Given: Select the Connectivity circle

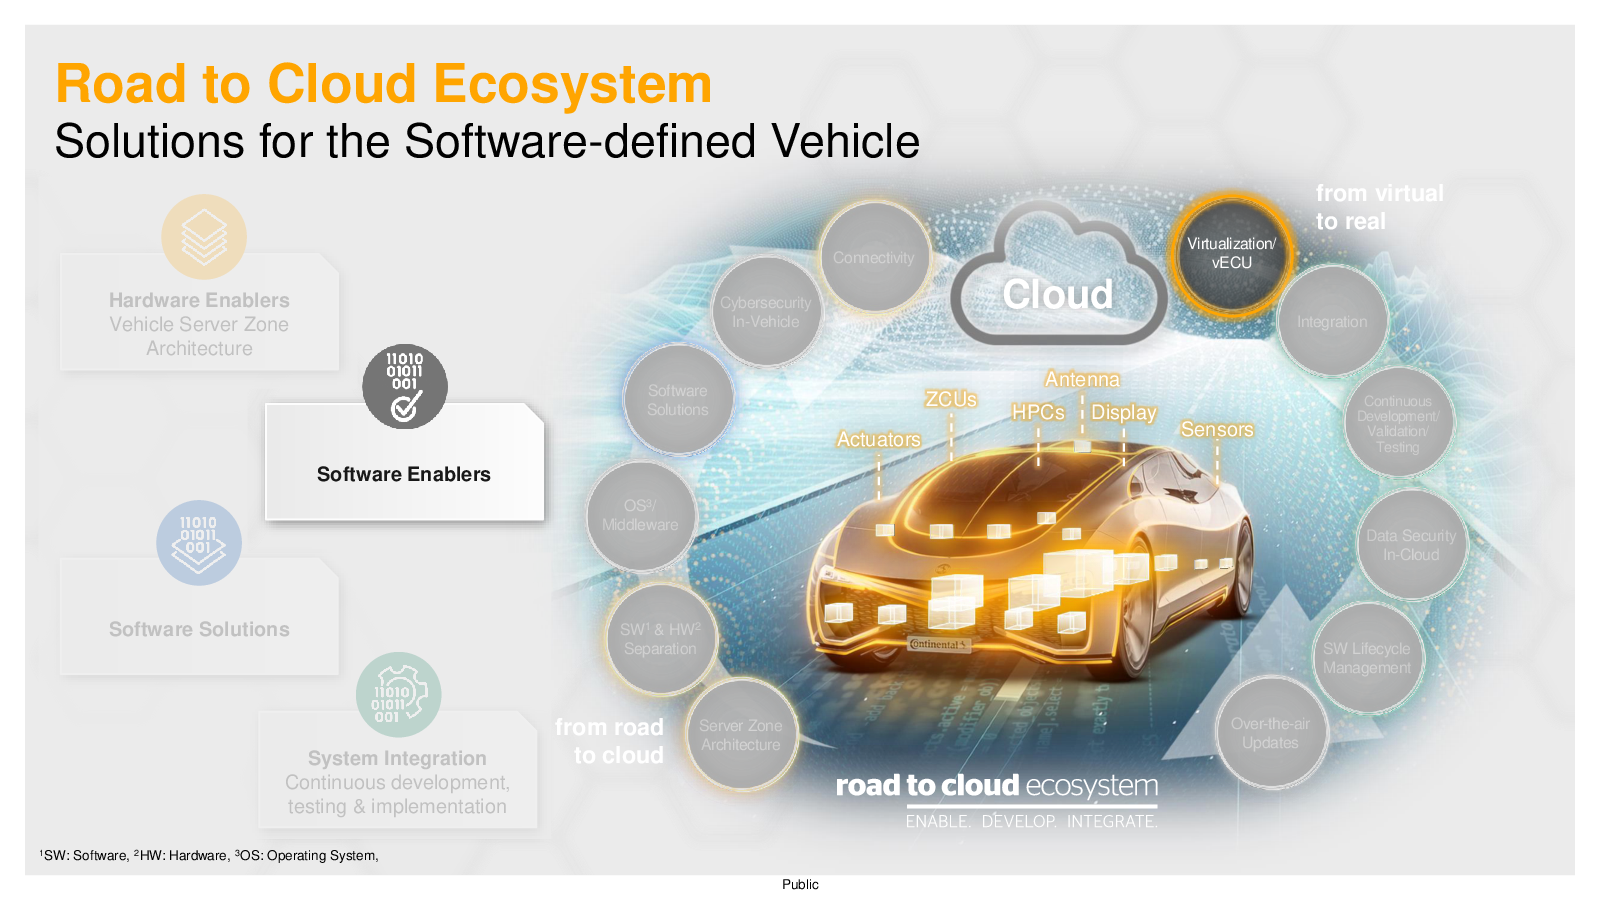Looking at the screenshot, I should 875,257.
